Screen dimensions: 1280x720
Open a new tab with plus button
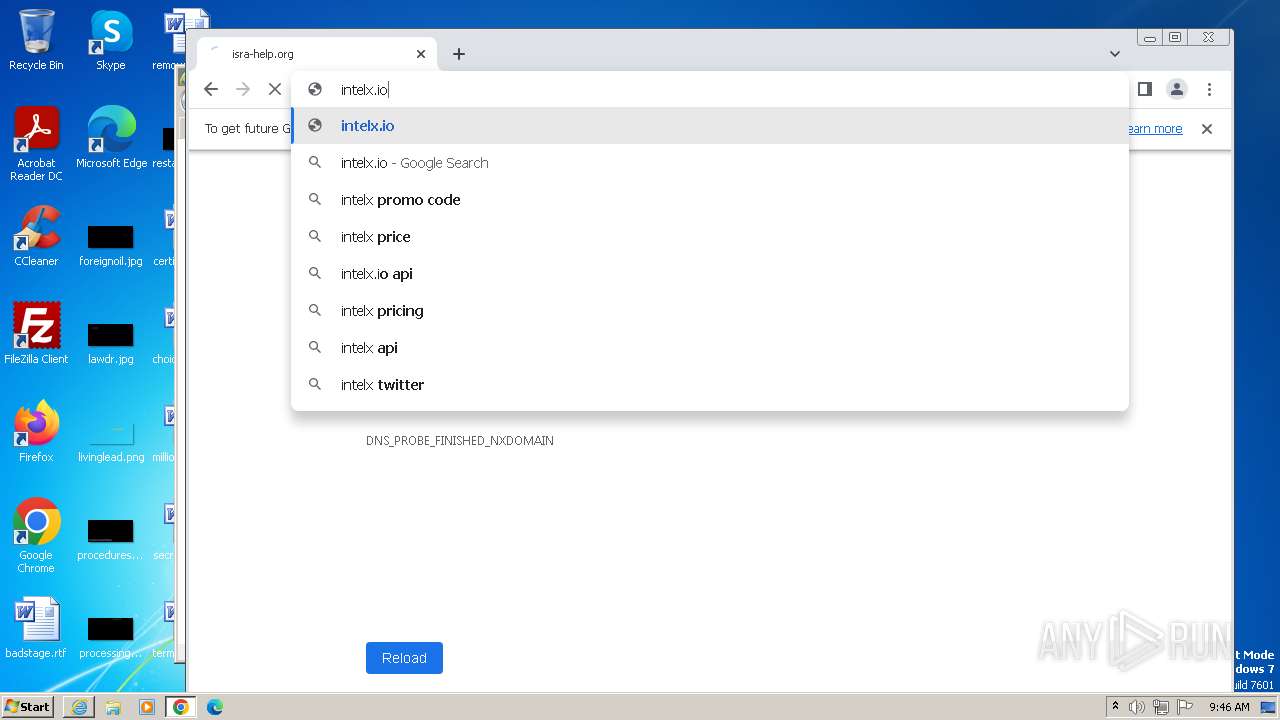pyautogui.click(x=459, y=54)
